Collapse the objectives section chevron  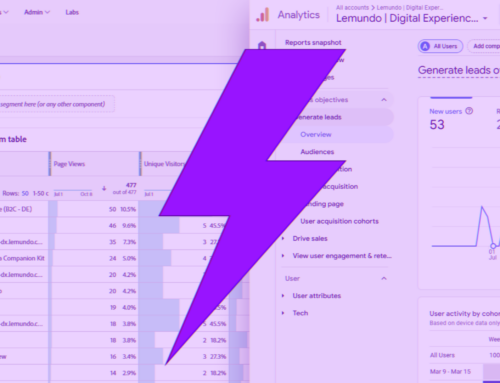[384, 100]
